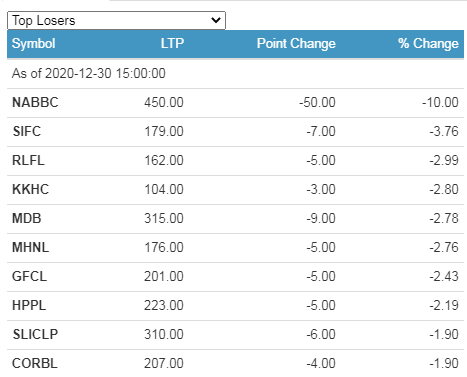Click the -10.00 percent change cell
The image size is (467, 377).
click(x=440, y=102)
